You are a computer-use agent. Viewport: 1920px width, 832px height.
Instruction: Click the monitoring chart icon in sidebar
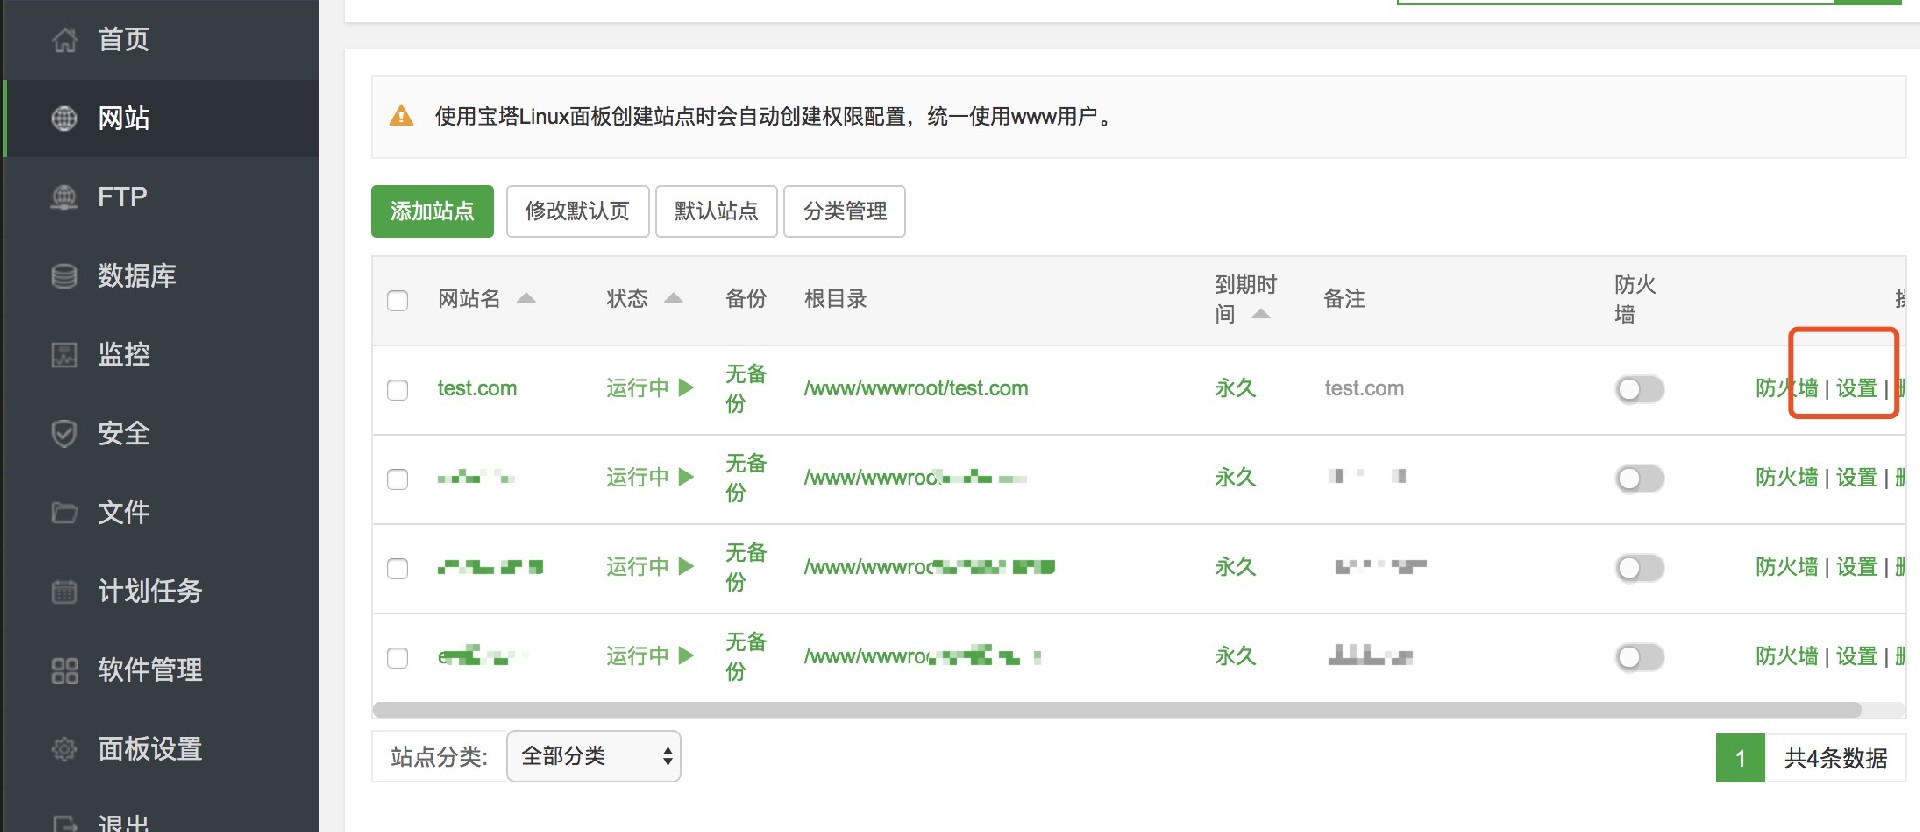(x=65, y=355)
